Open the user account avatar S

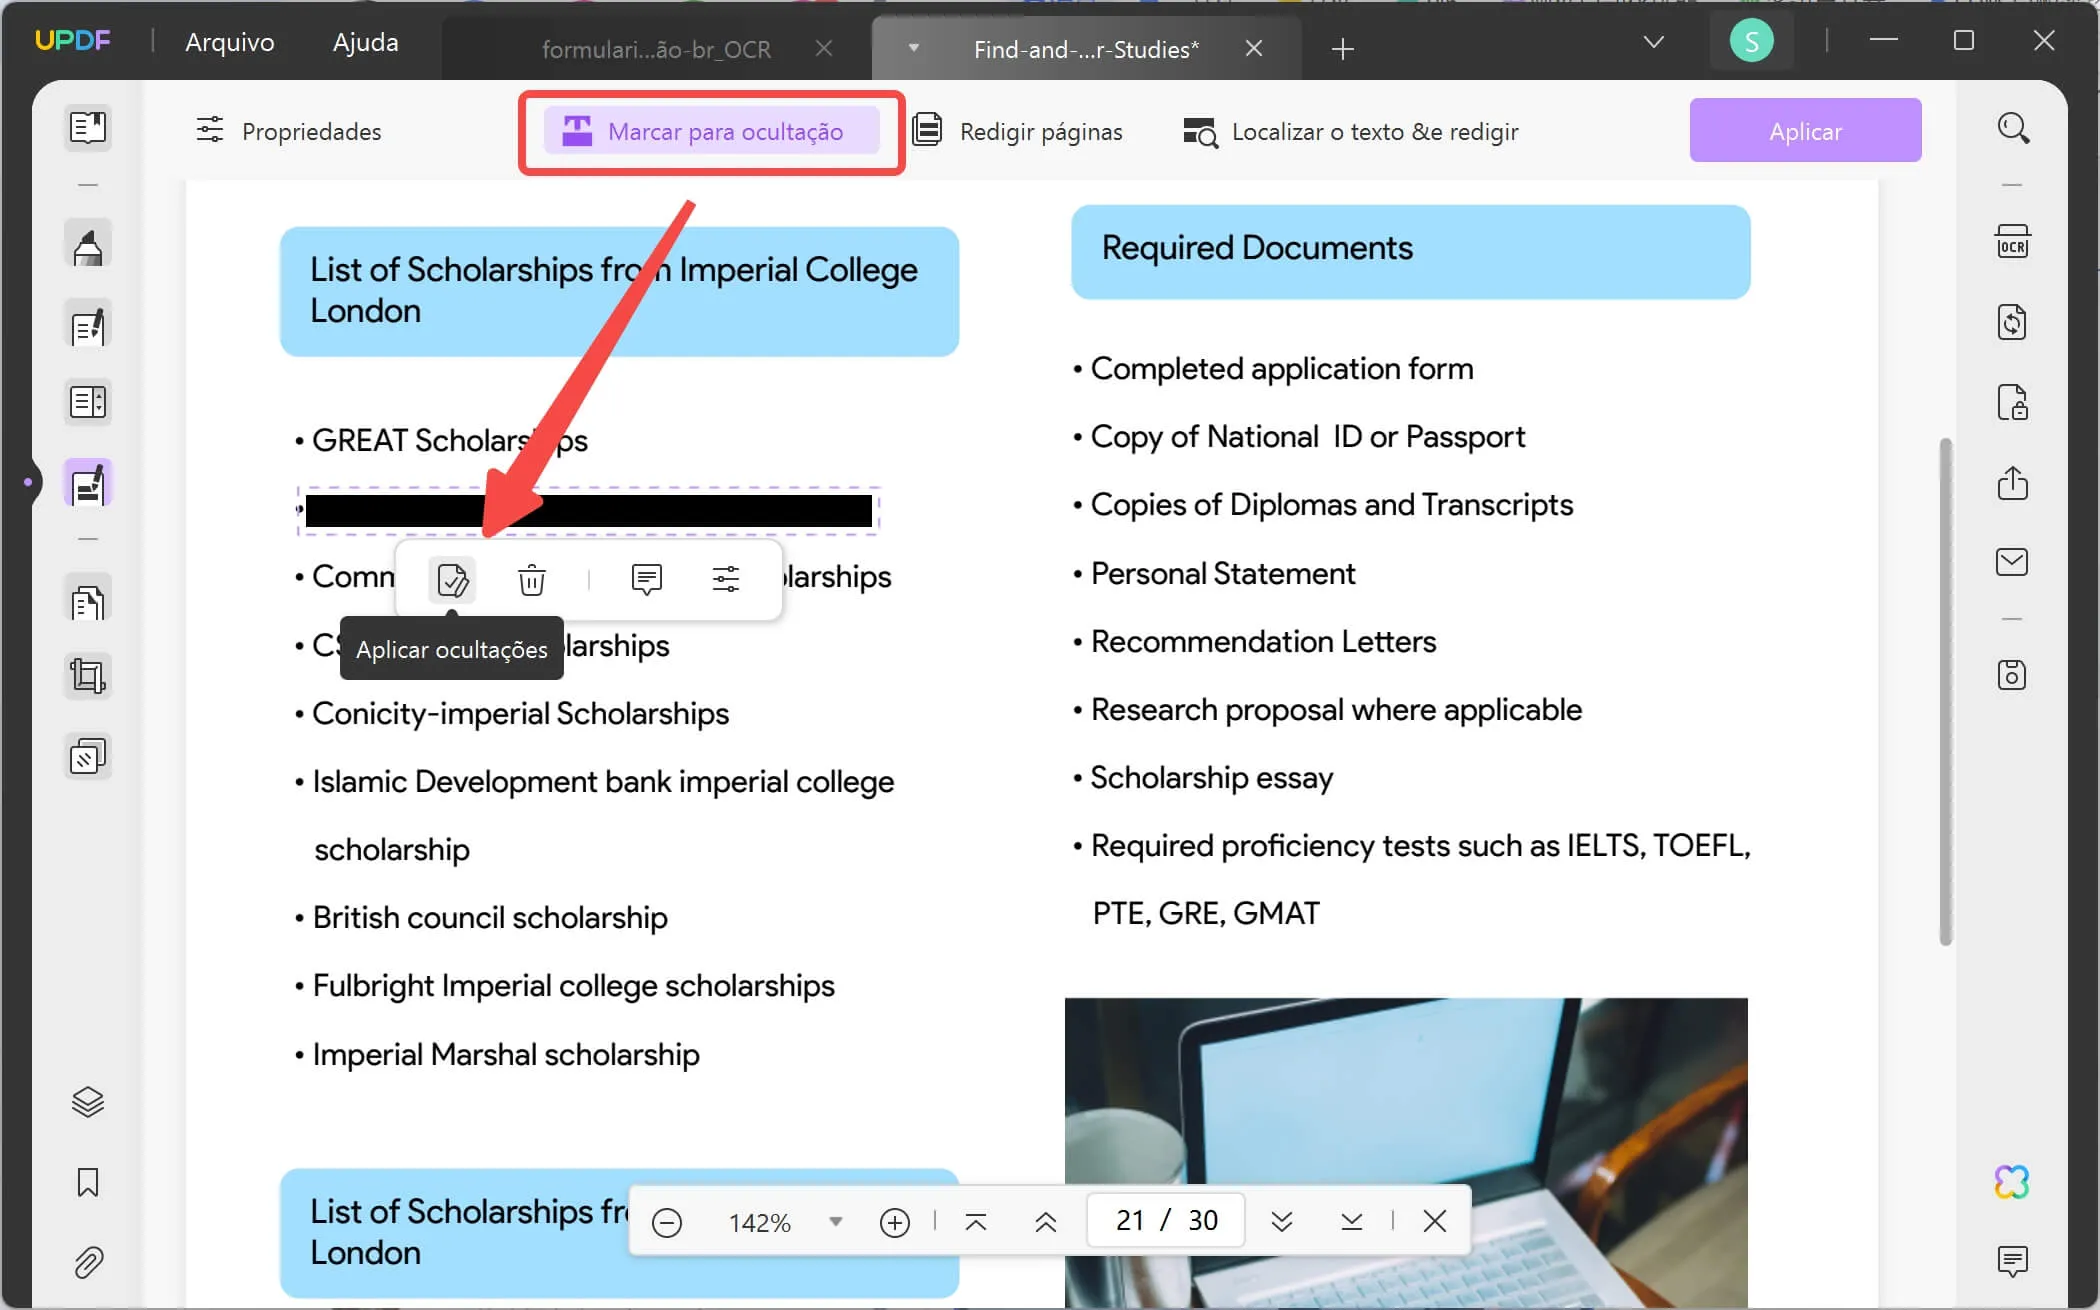point(1752,41)
